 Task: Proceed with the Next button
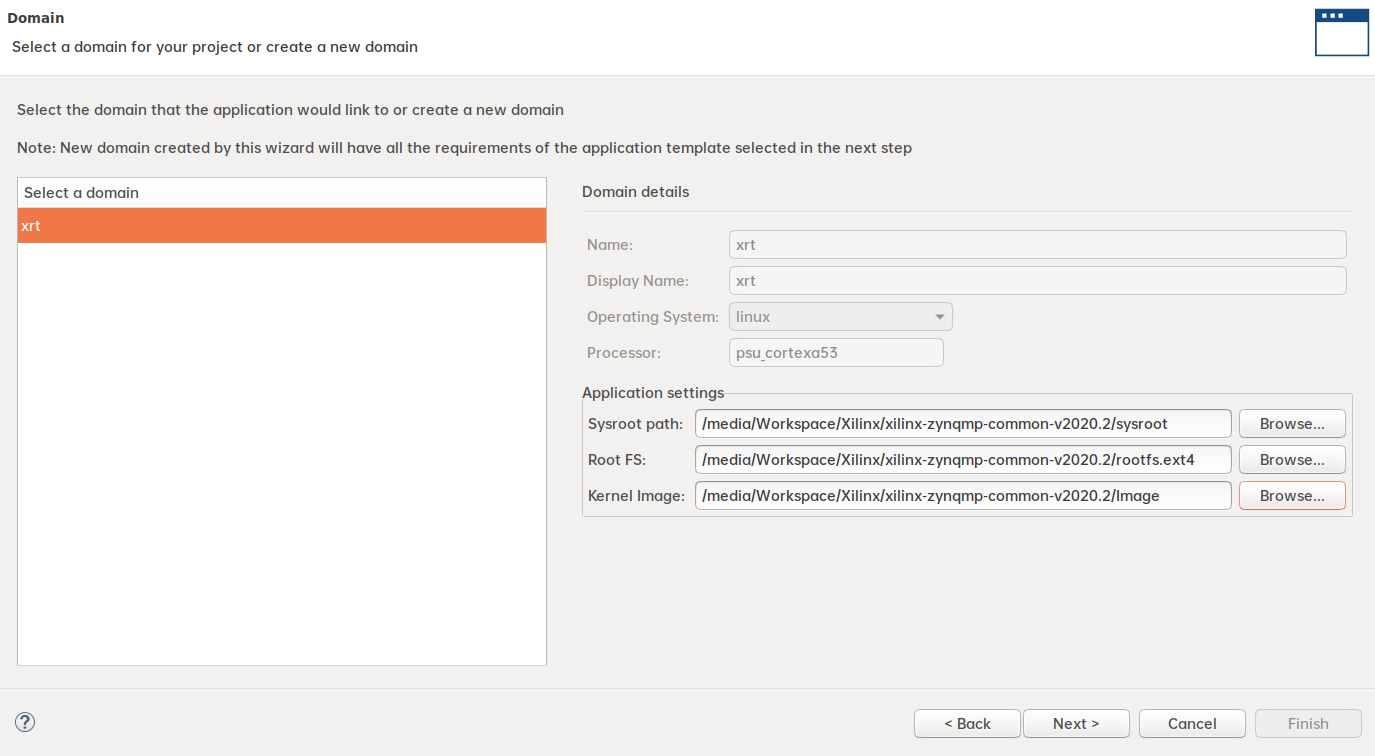point(1076,724)
